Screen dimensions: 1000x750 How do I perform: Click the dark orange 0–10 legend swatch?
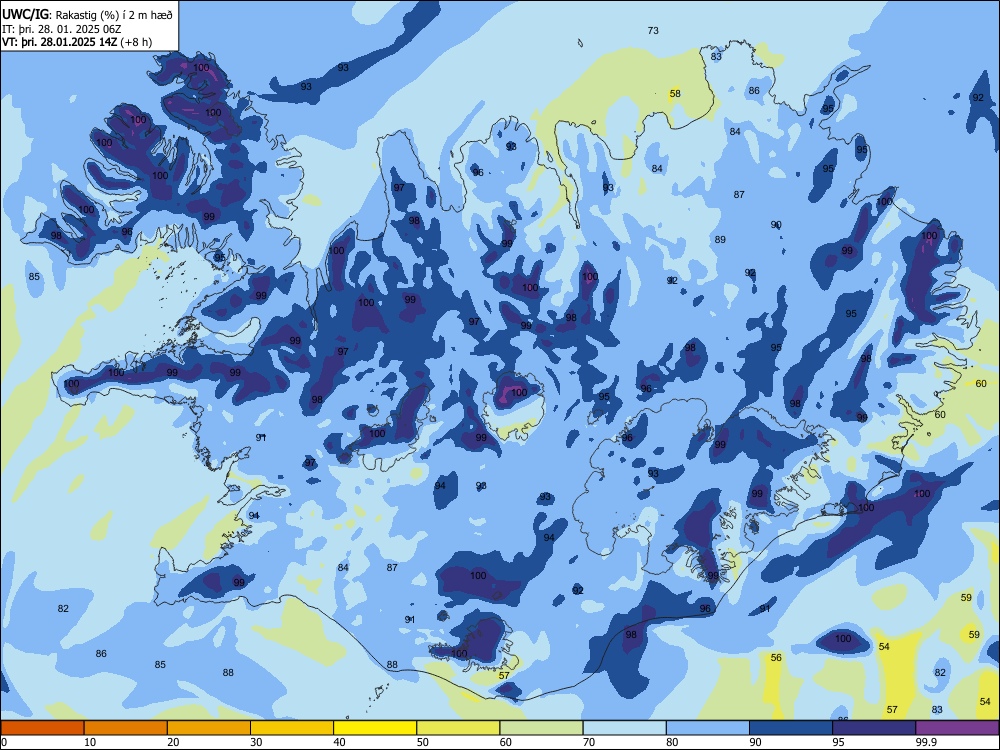pyautogui.click(x=42, y=728)
